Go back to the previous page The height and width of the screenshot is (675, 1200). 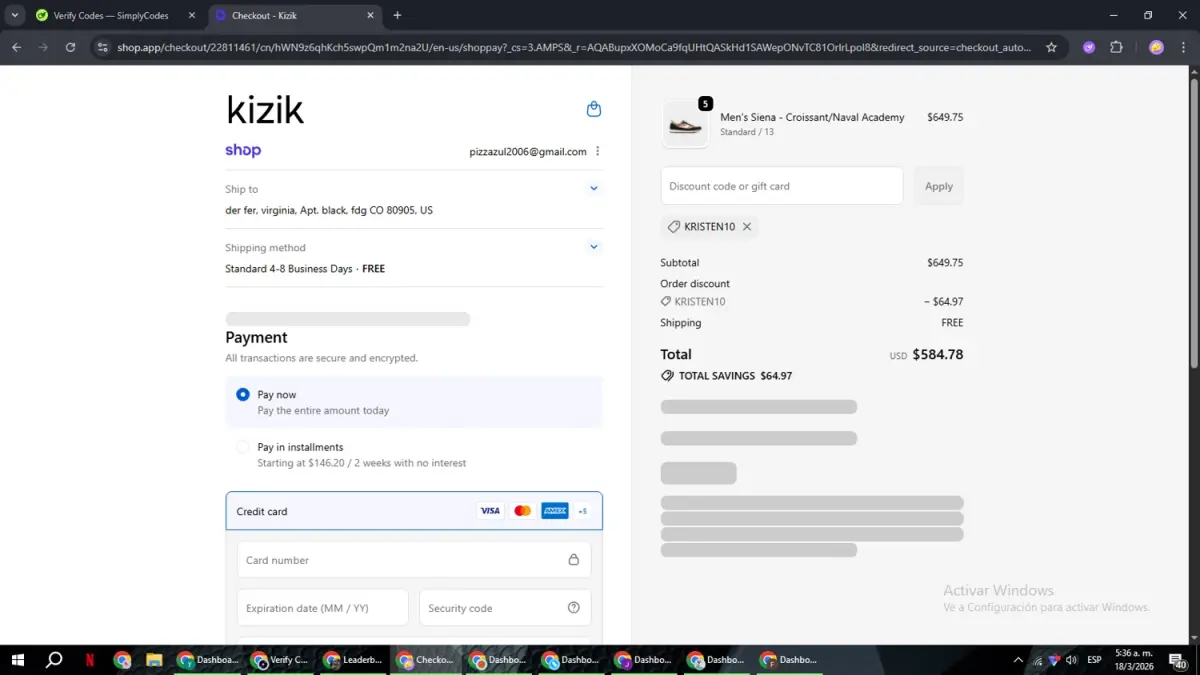click(16, 47)
